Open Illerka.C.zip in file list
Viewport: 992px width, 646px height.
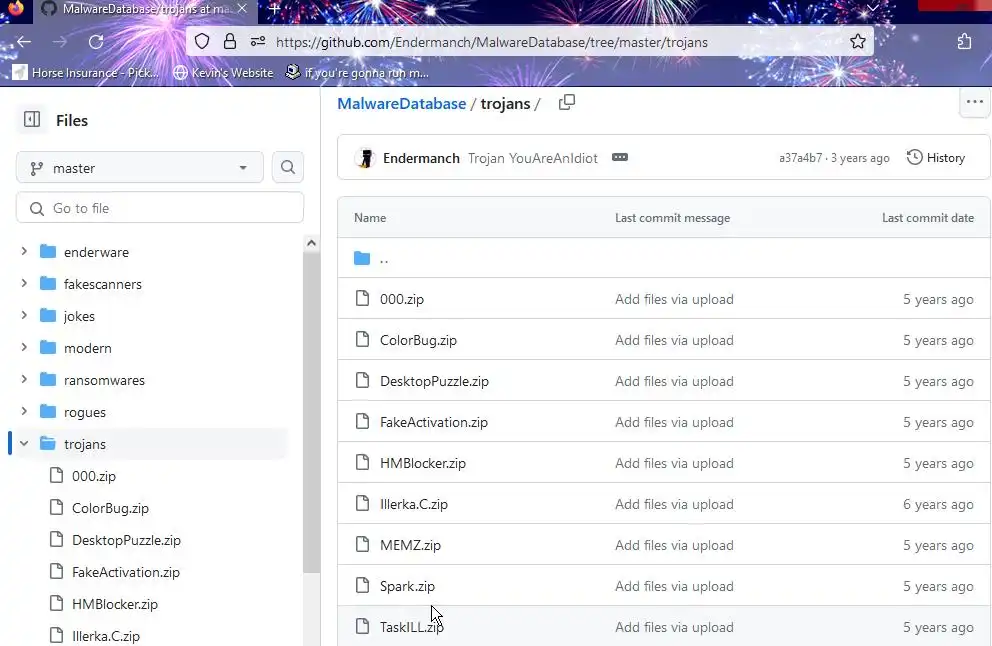[x=414, y=504]
